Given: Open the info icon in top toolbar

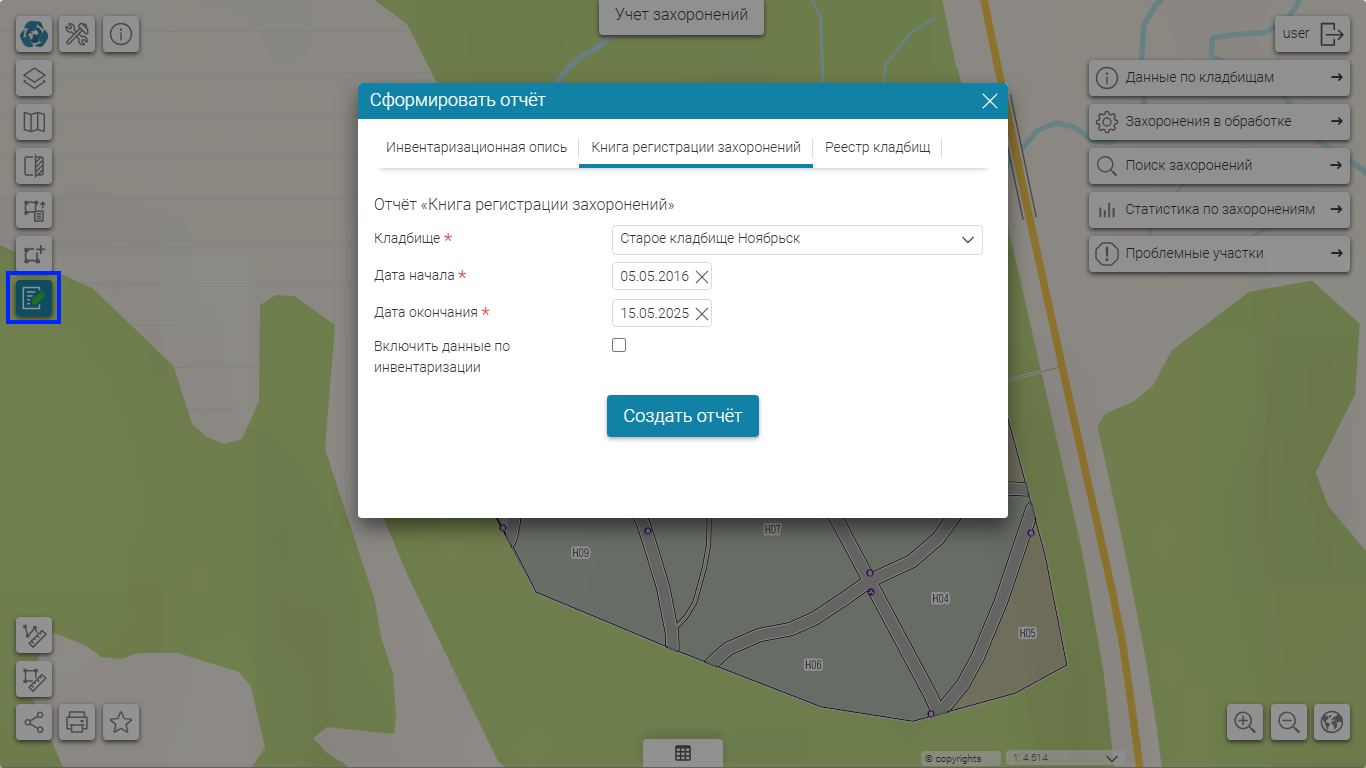Looking at the screenshot, I should [121, 34].
